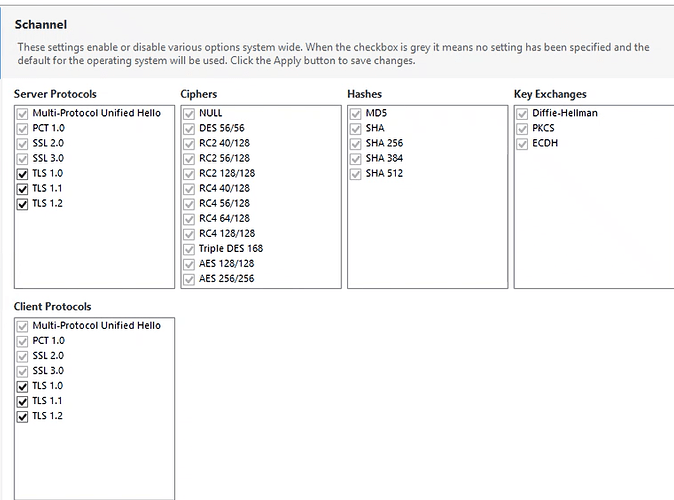Enable the AES 256/256 cipher
Screen dimensions: 674x500
click(x=190, y=279)
